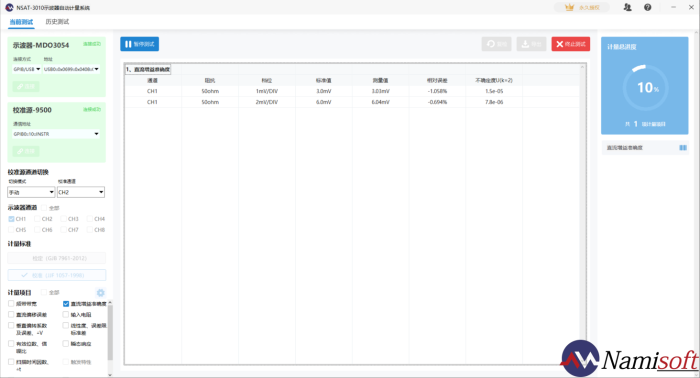
Task: Select the verification GJB 7961-2012 standard
Action: [57, 258]
